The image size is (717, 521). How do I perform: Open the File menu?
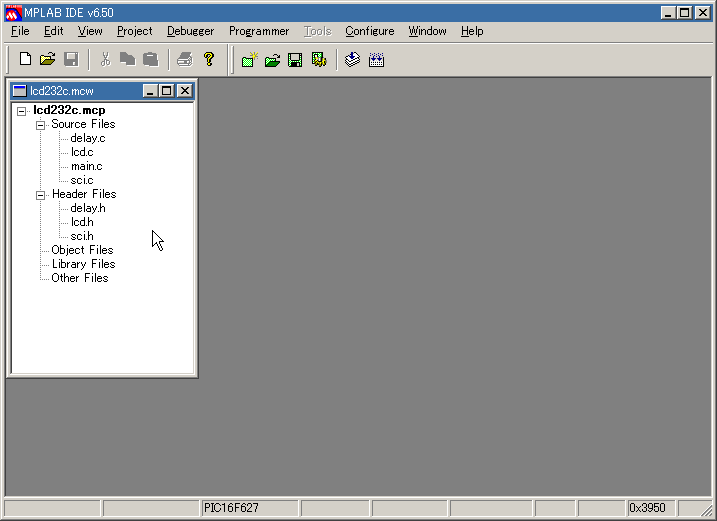[20, 31]
